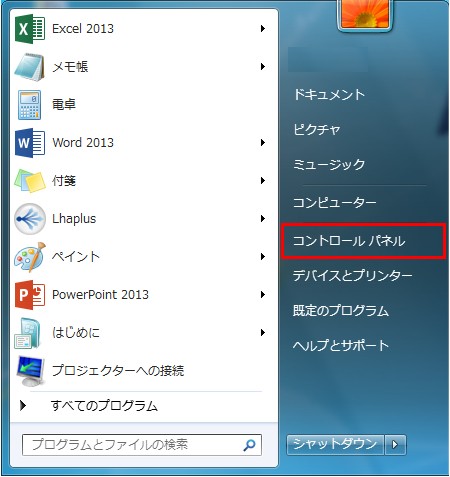Viewport: 450px width, 477px height.
Task: Open the 電卓 calculator icon
Action: (30, 105)
